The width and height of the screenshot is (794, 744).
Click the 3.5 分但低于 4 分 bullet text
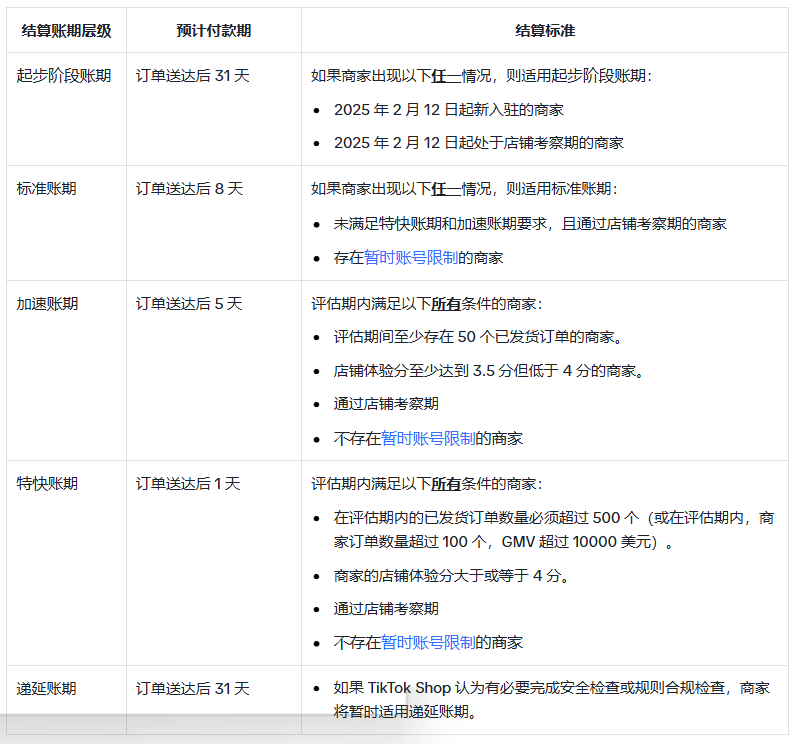coord(489,371)
